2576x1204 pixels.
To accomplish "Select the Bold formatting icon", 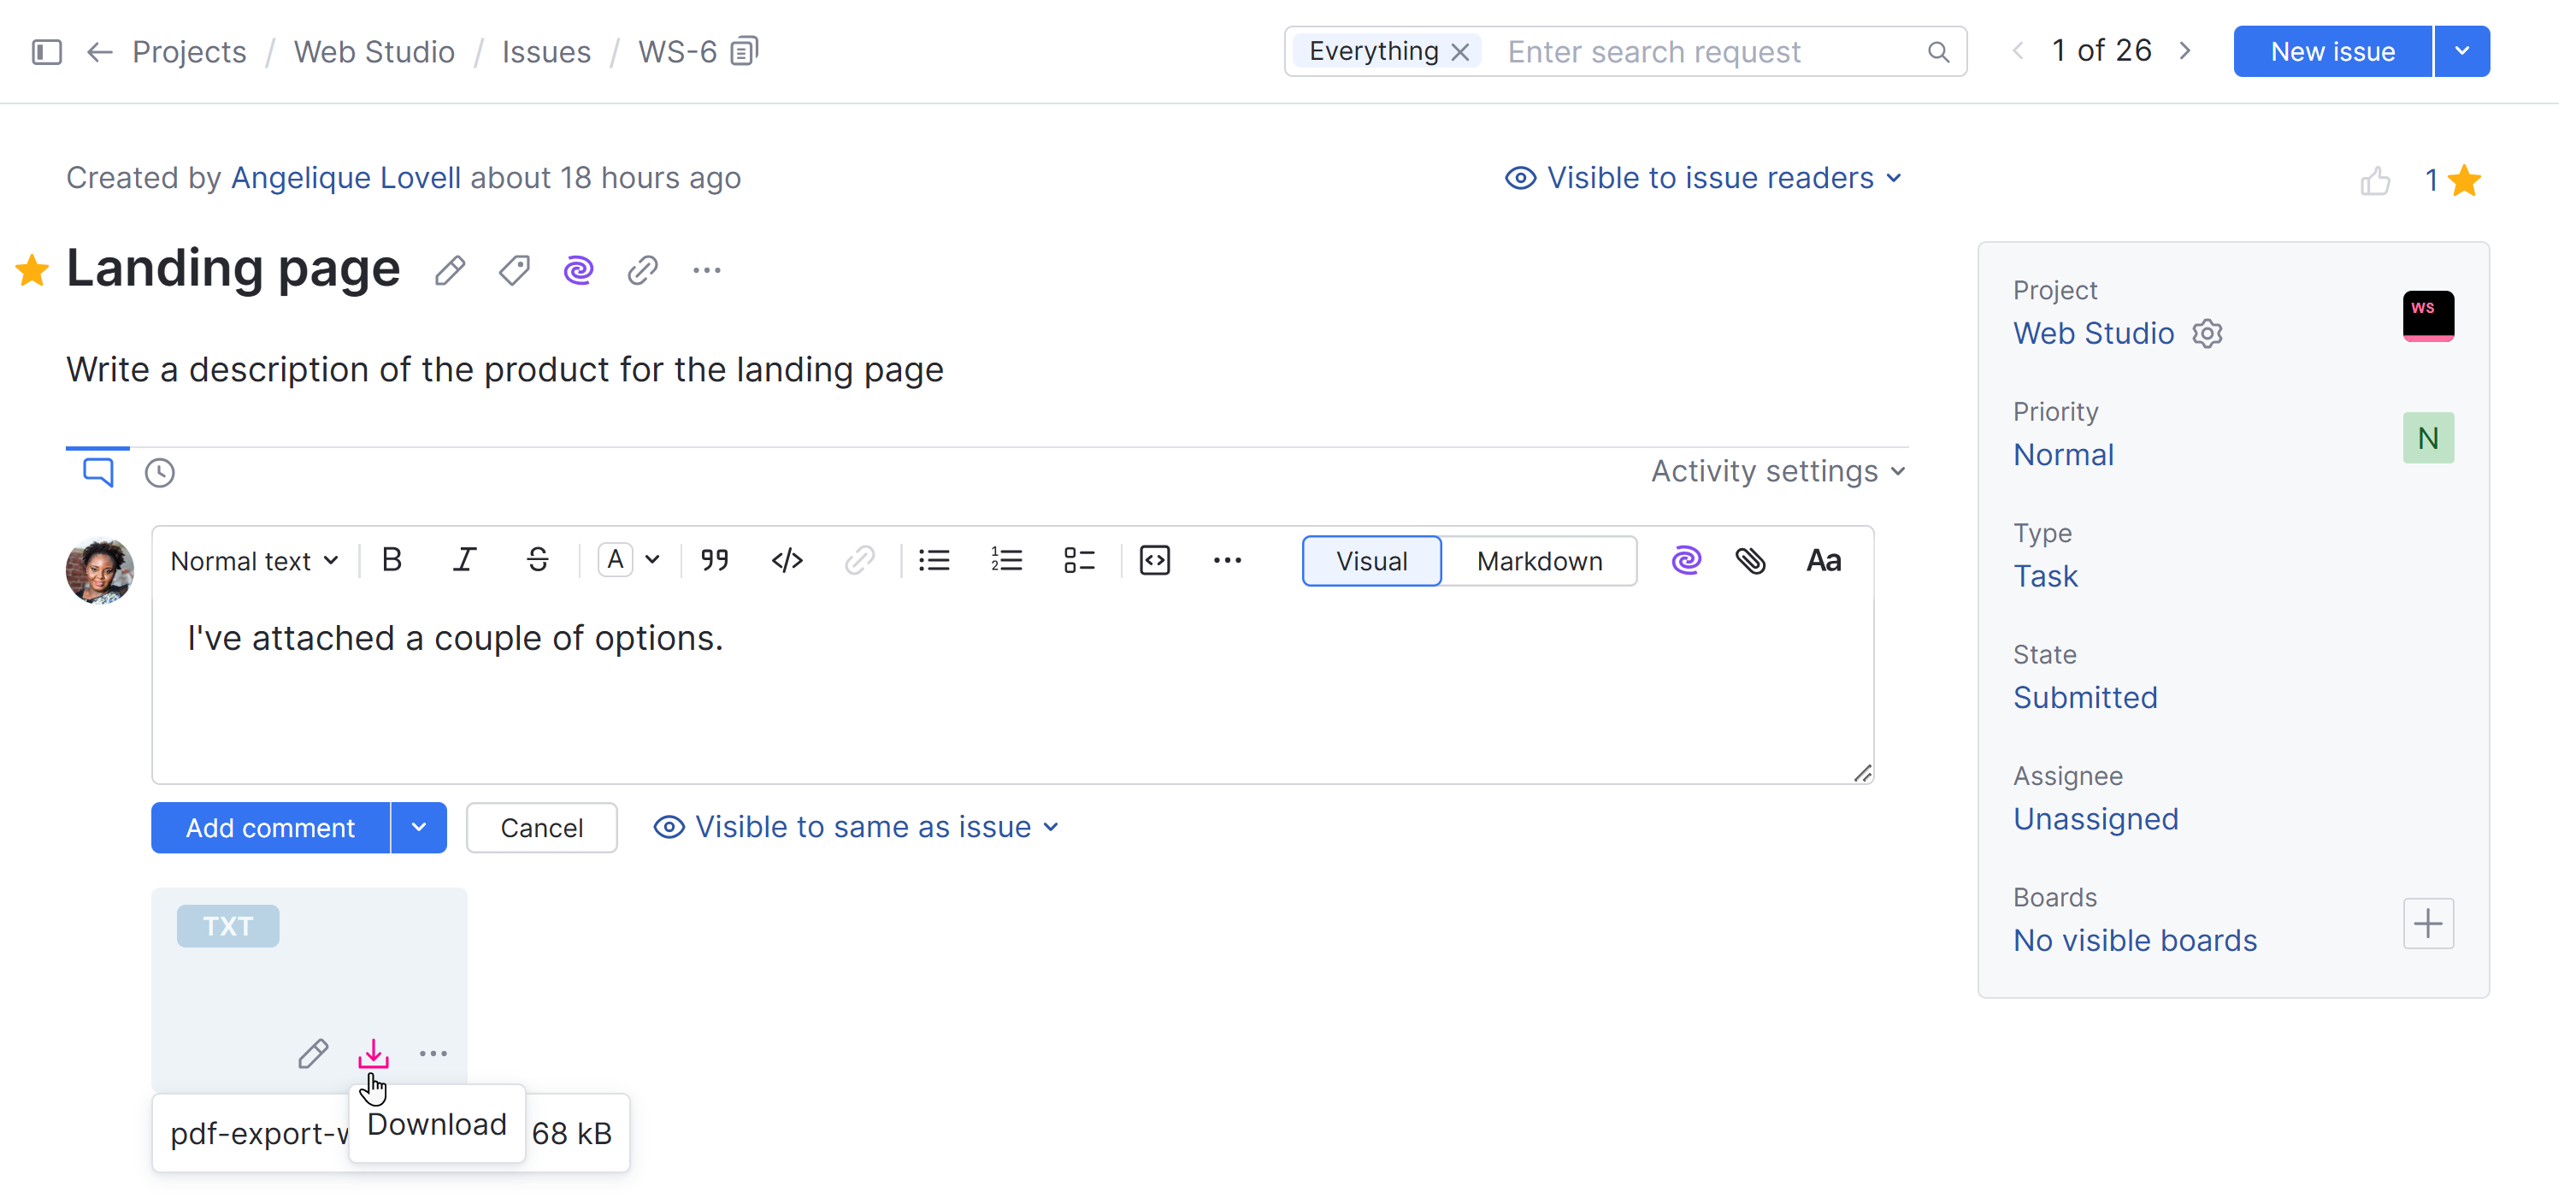I will pos(391,560).
